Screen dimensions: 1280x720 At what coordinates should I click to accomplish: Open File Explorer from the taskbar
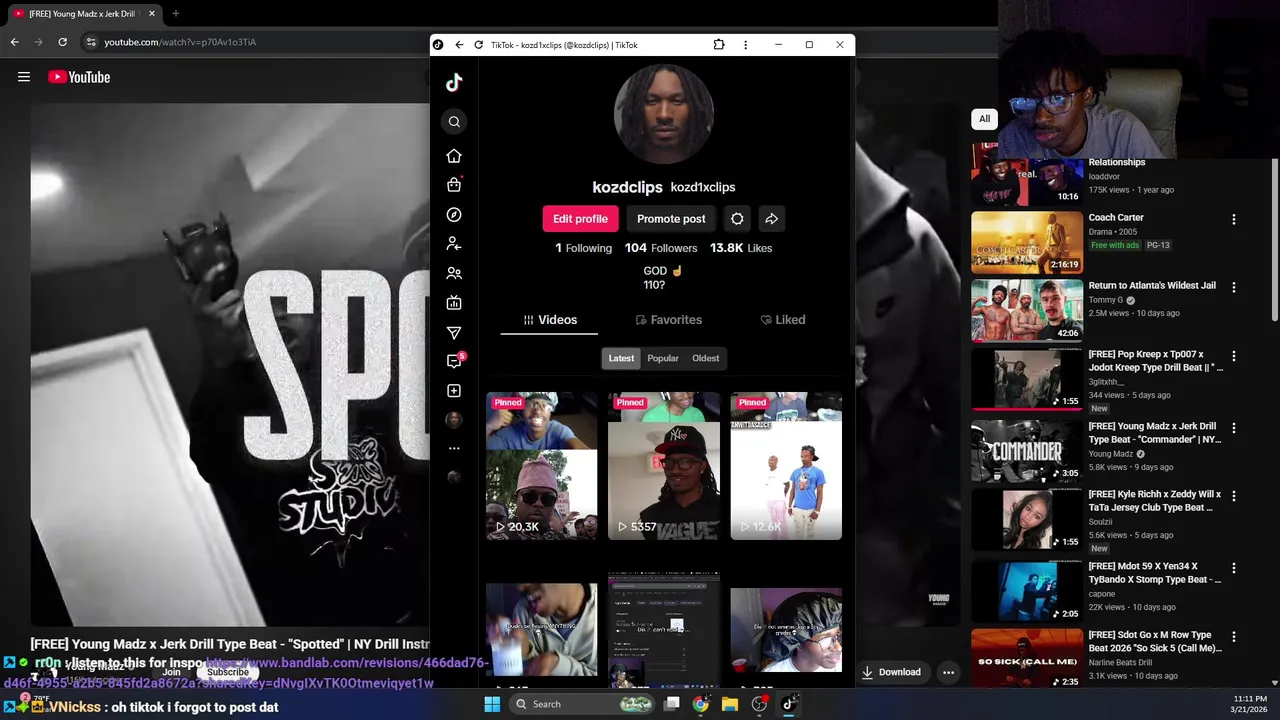[730, 704]
